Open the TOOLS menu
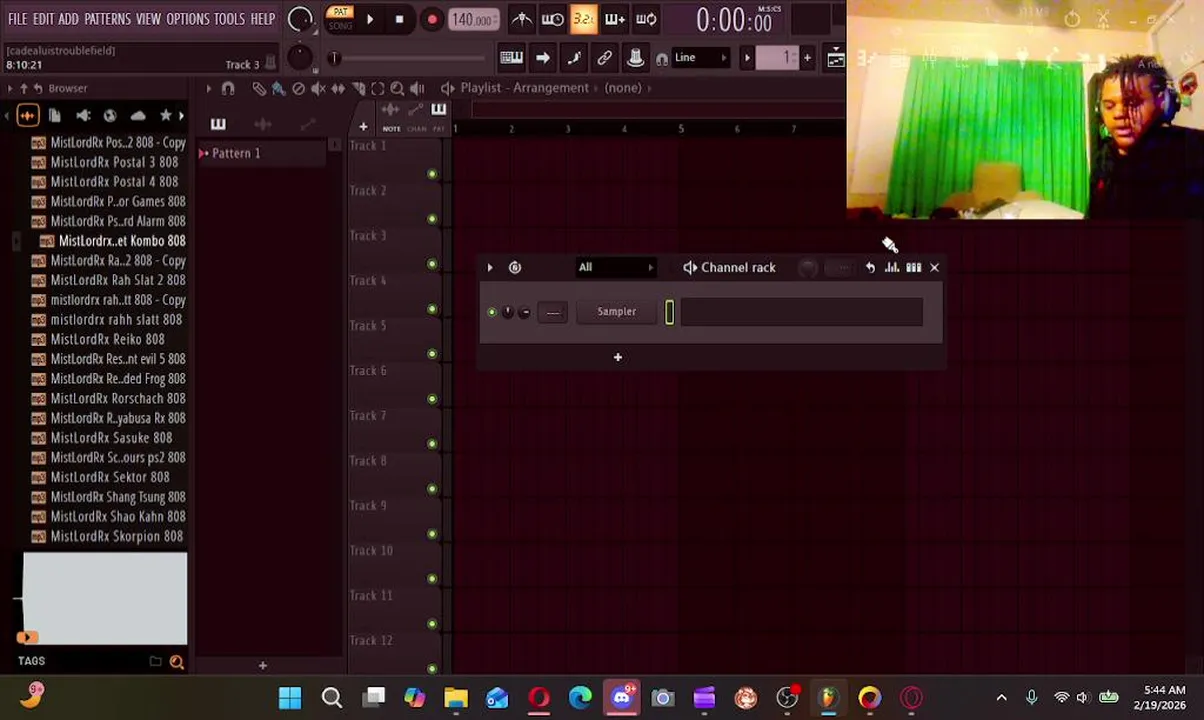 229,19
